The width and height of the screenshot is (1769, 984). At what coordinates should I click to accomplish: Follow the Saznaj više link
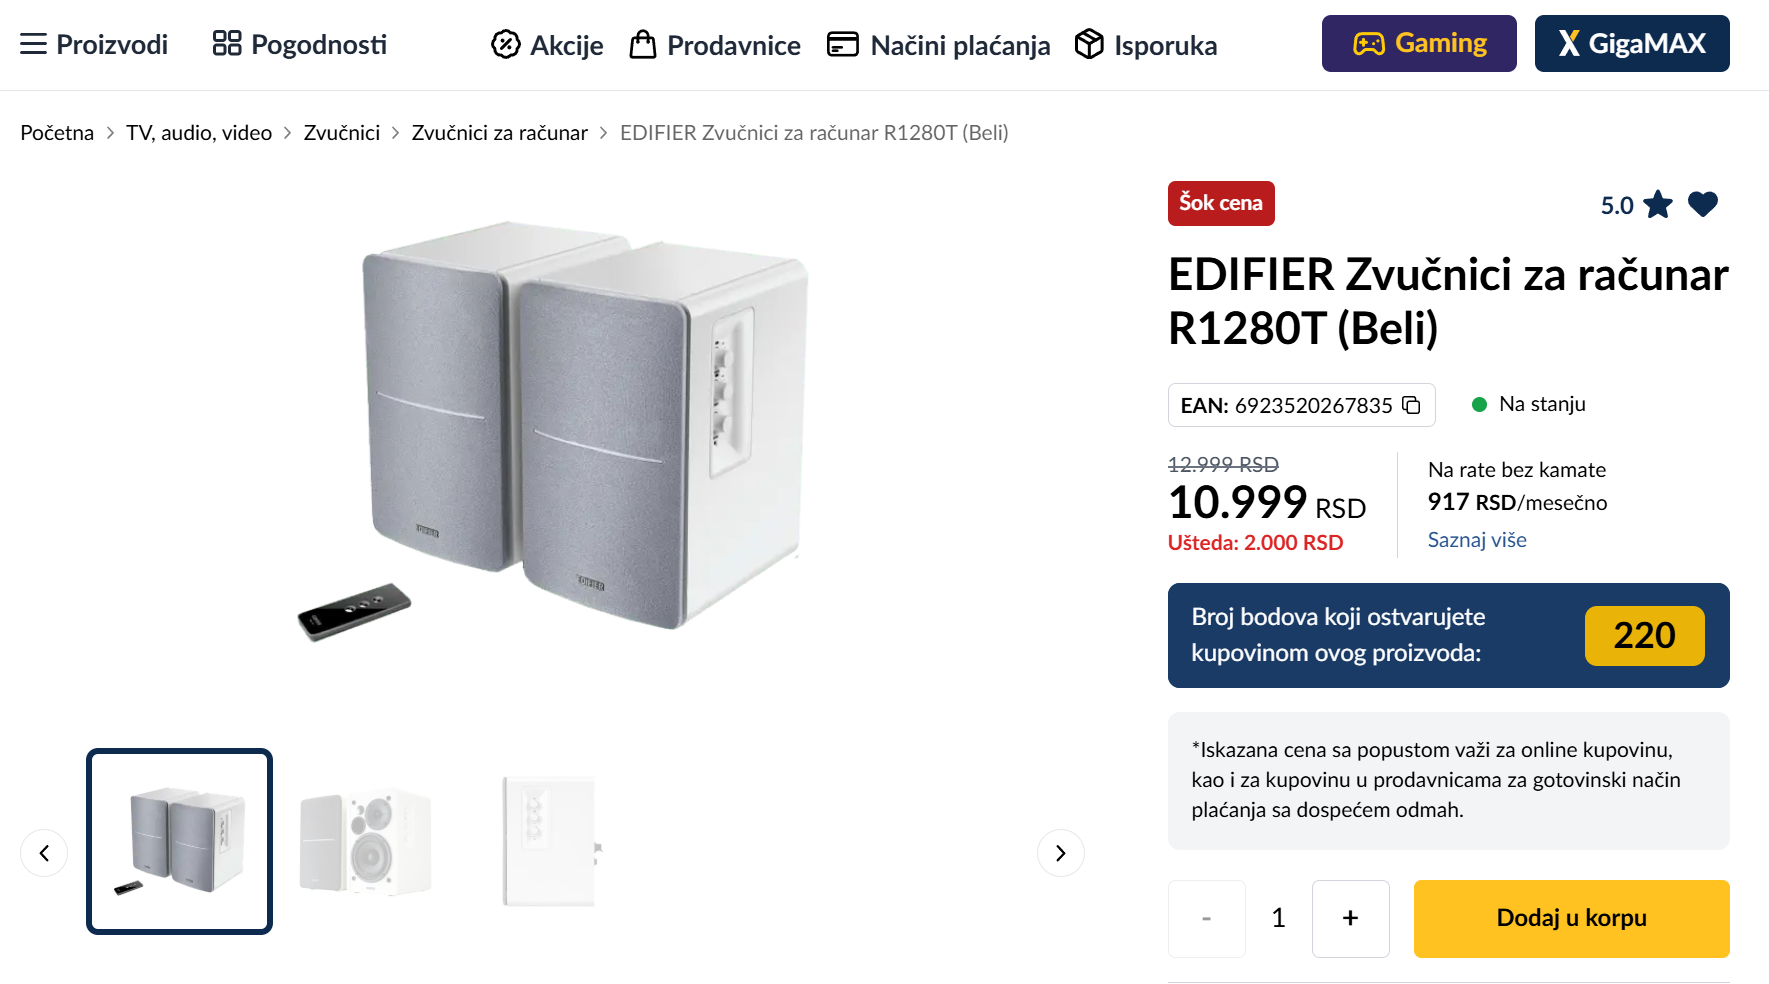pyautogui.click(x=1476, y=540)
